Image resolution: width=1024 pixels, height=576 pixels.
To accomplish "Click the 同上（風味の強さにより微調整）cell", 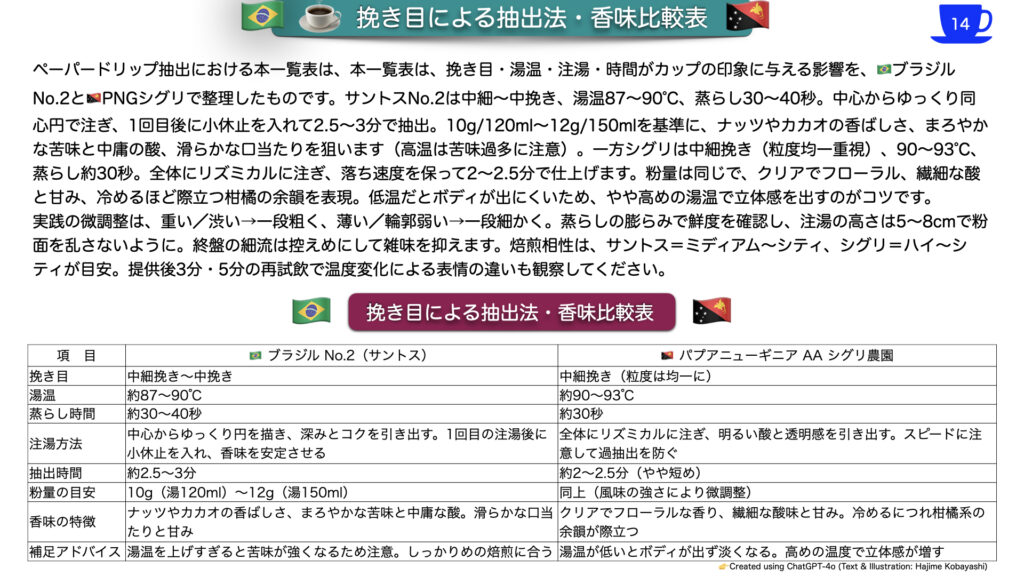I will pyautogui.click(x=777, y=492).
